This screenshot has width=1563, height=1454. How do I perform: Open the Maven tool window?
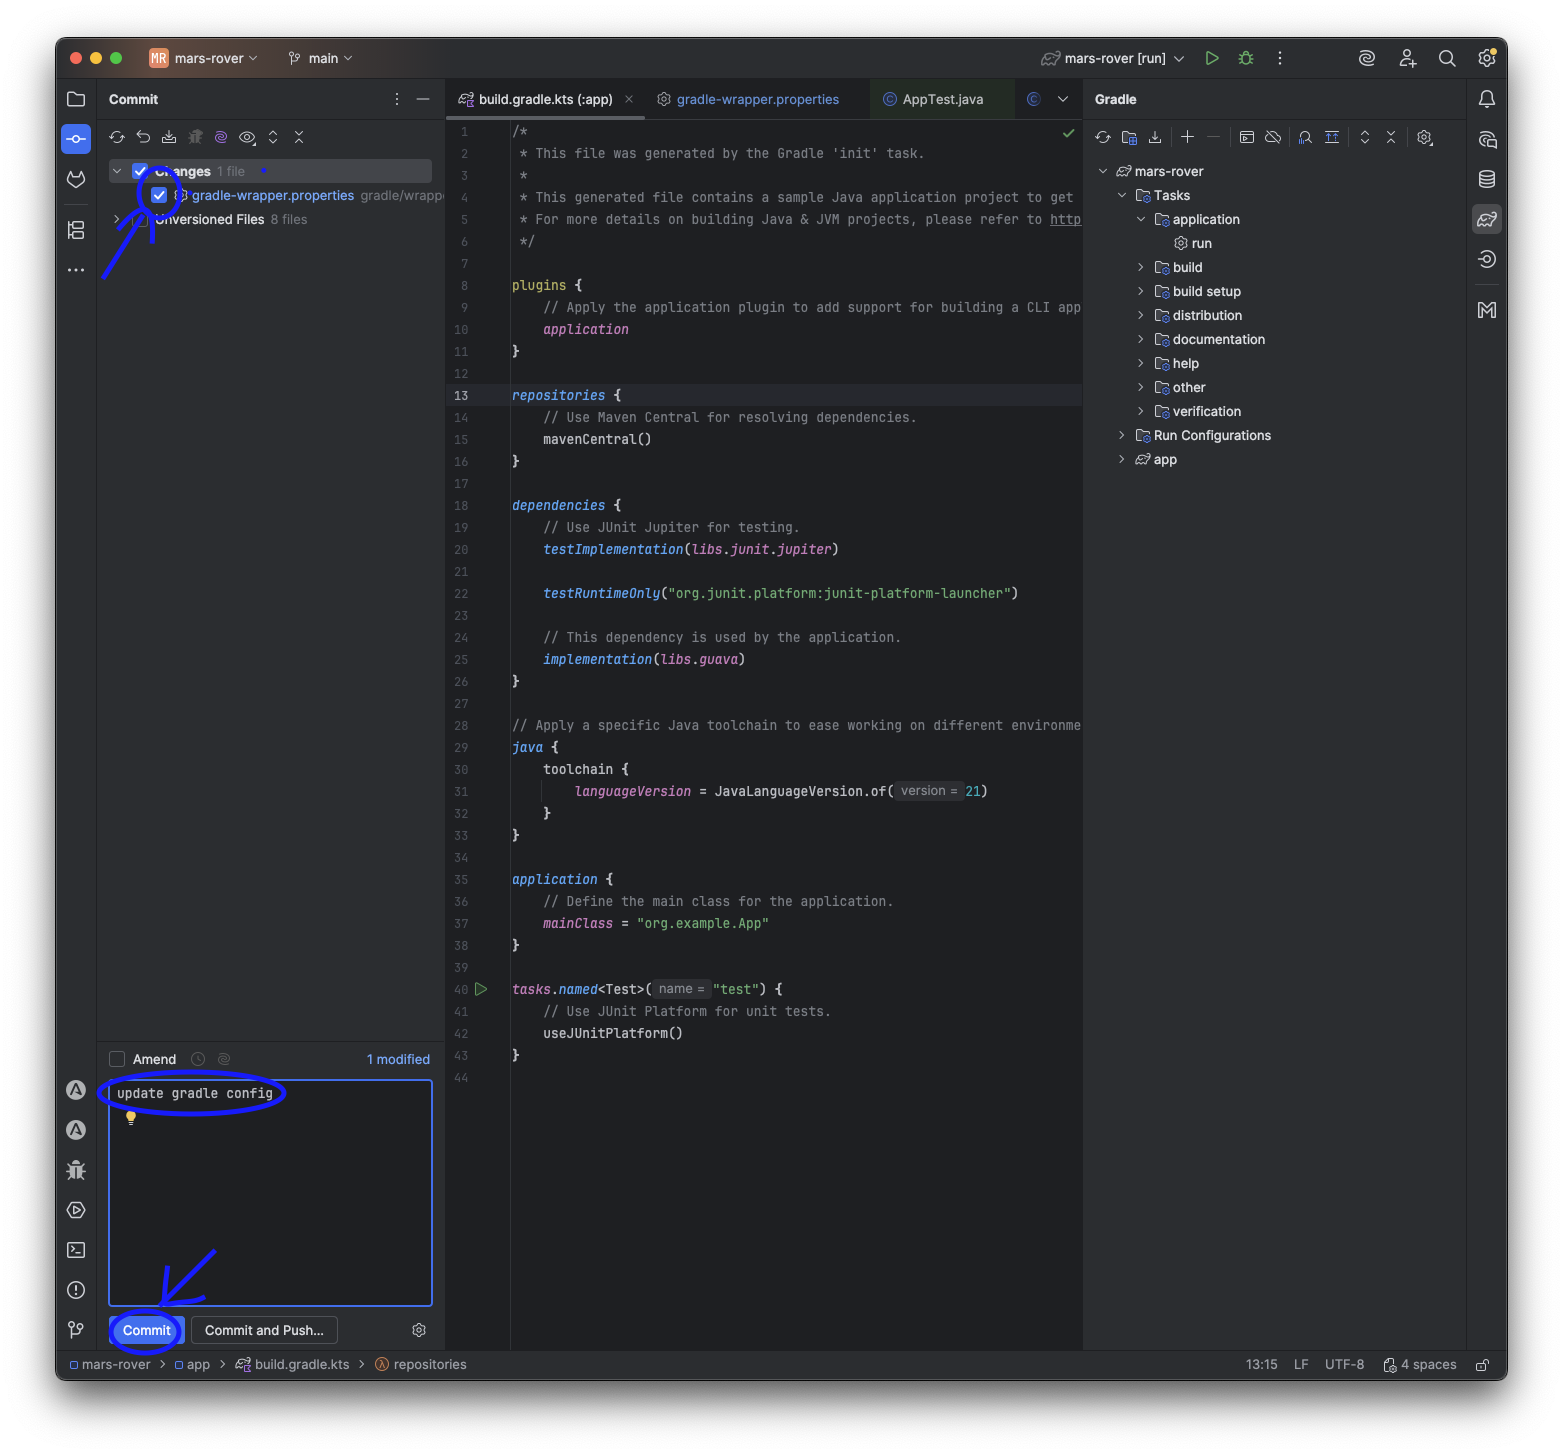click(x=1487, y=310)
